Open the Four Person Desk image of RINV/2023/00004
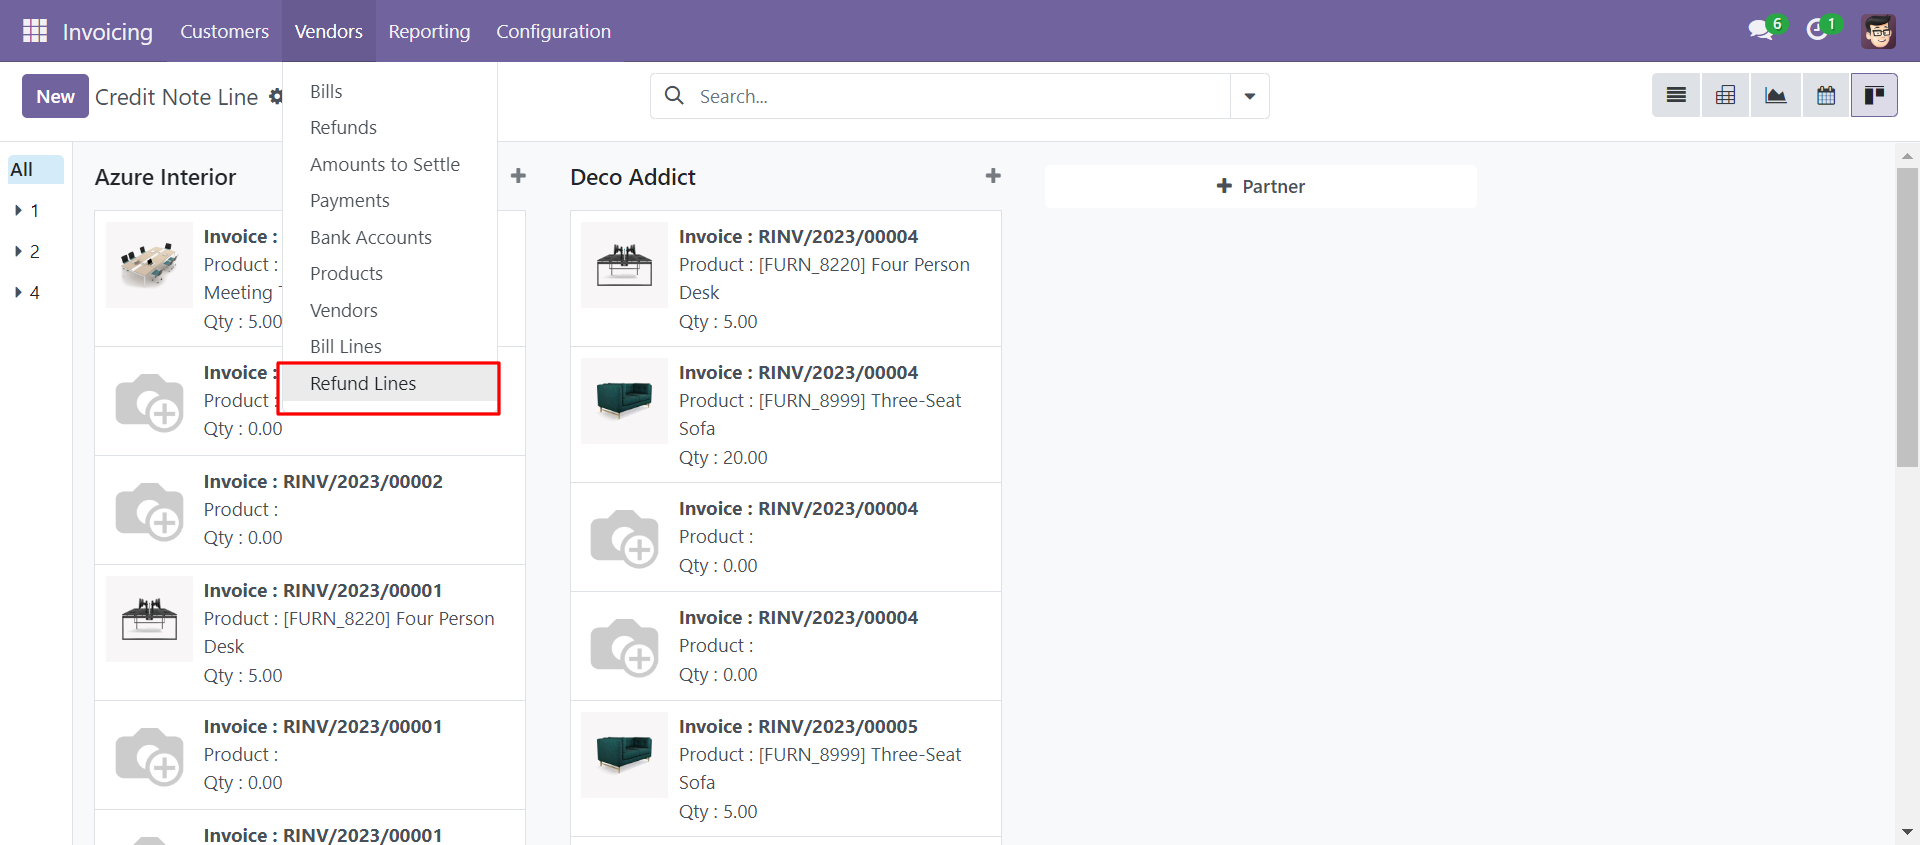Screen dimensions: 1920x845 click(x=624, y=265)
